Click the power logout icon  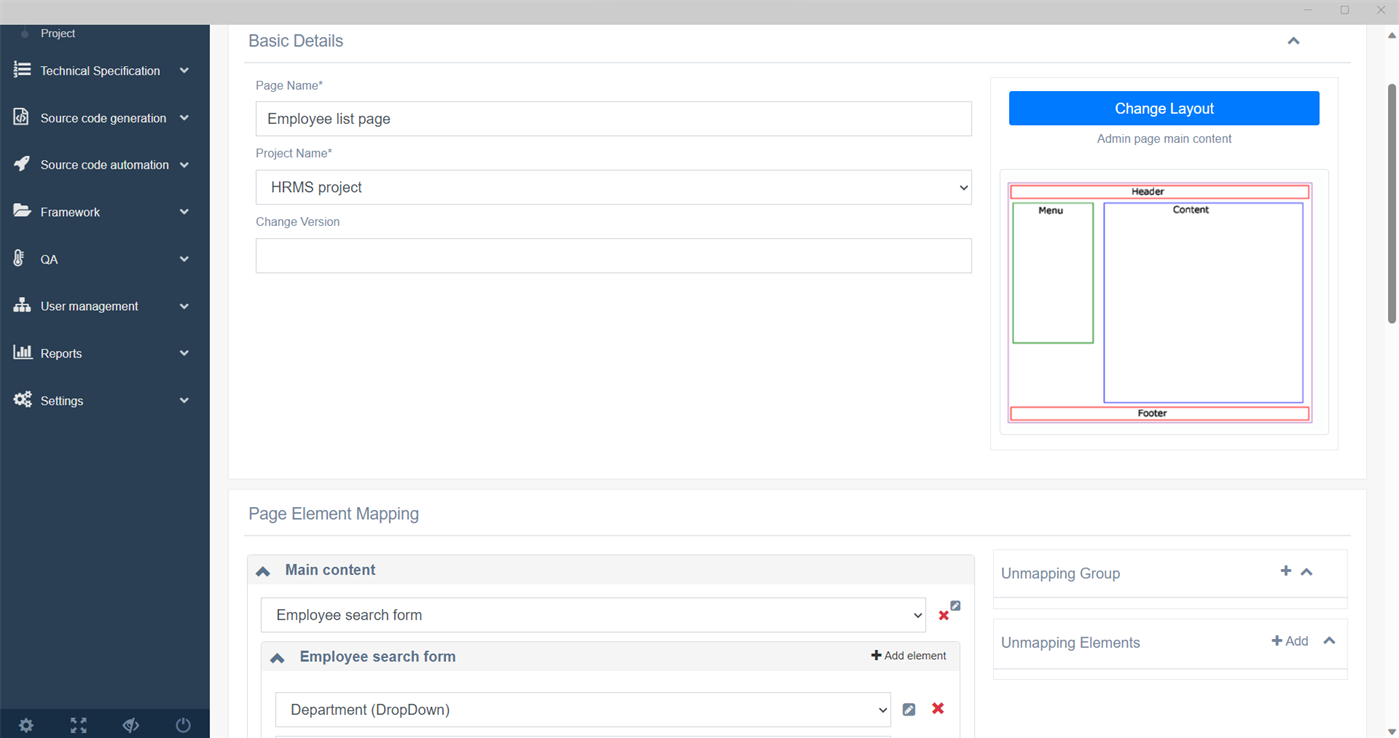pyautogui.click(x=183, y=726)
